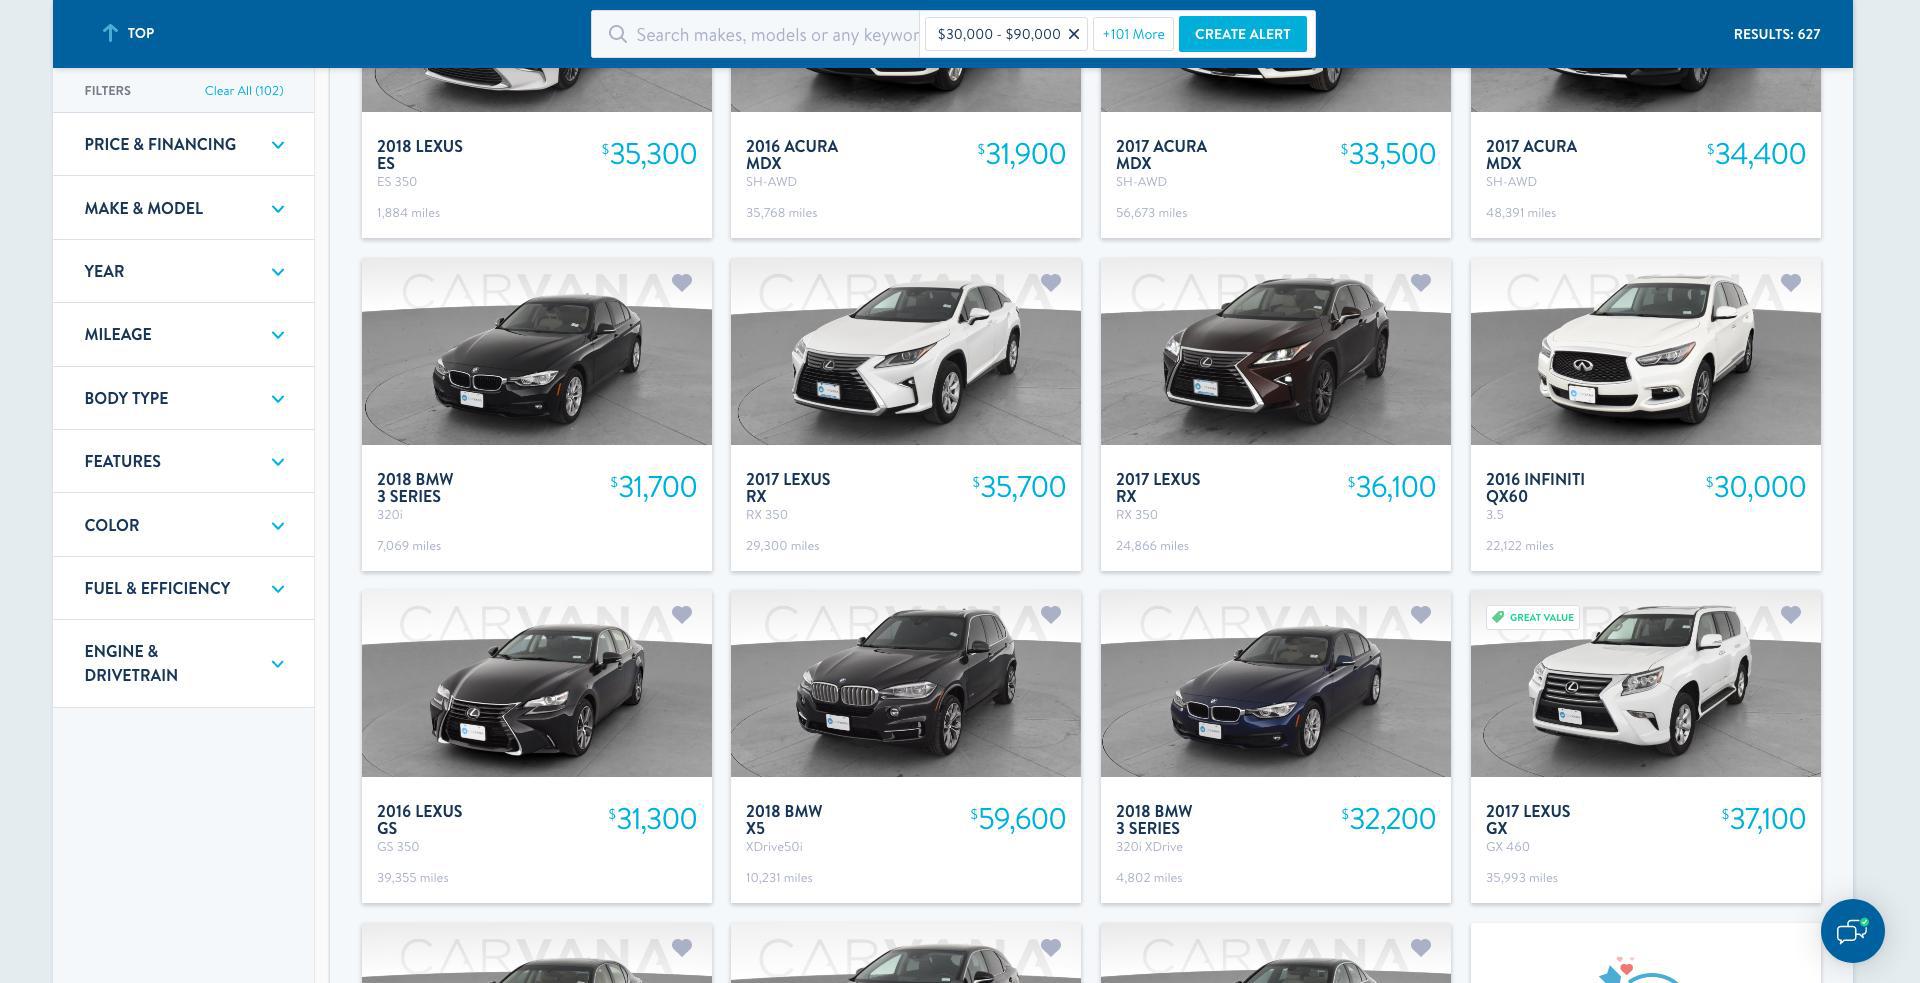
Task: Open the chat support bubble icon
Action: click(x=1852, y=931)
